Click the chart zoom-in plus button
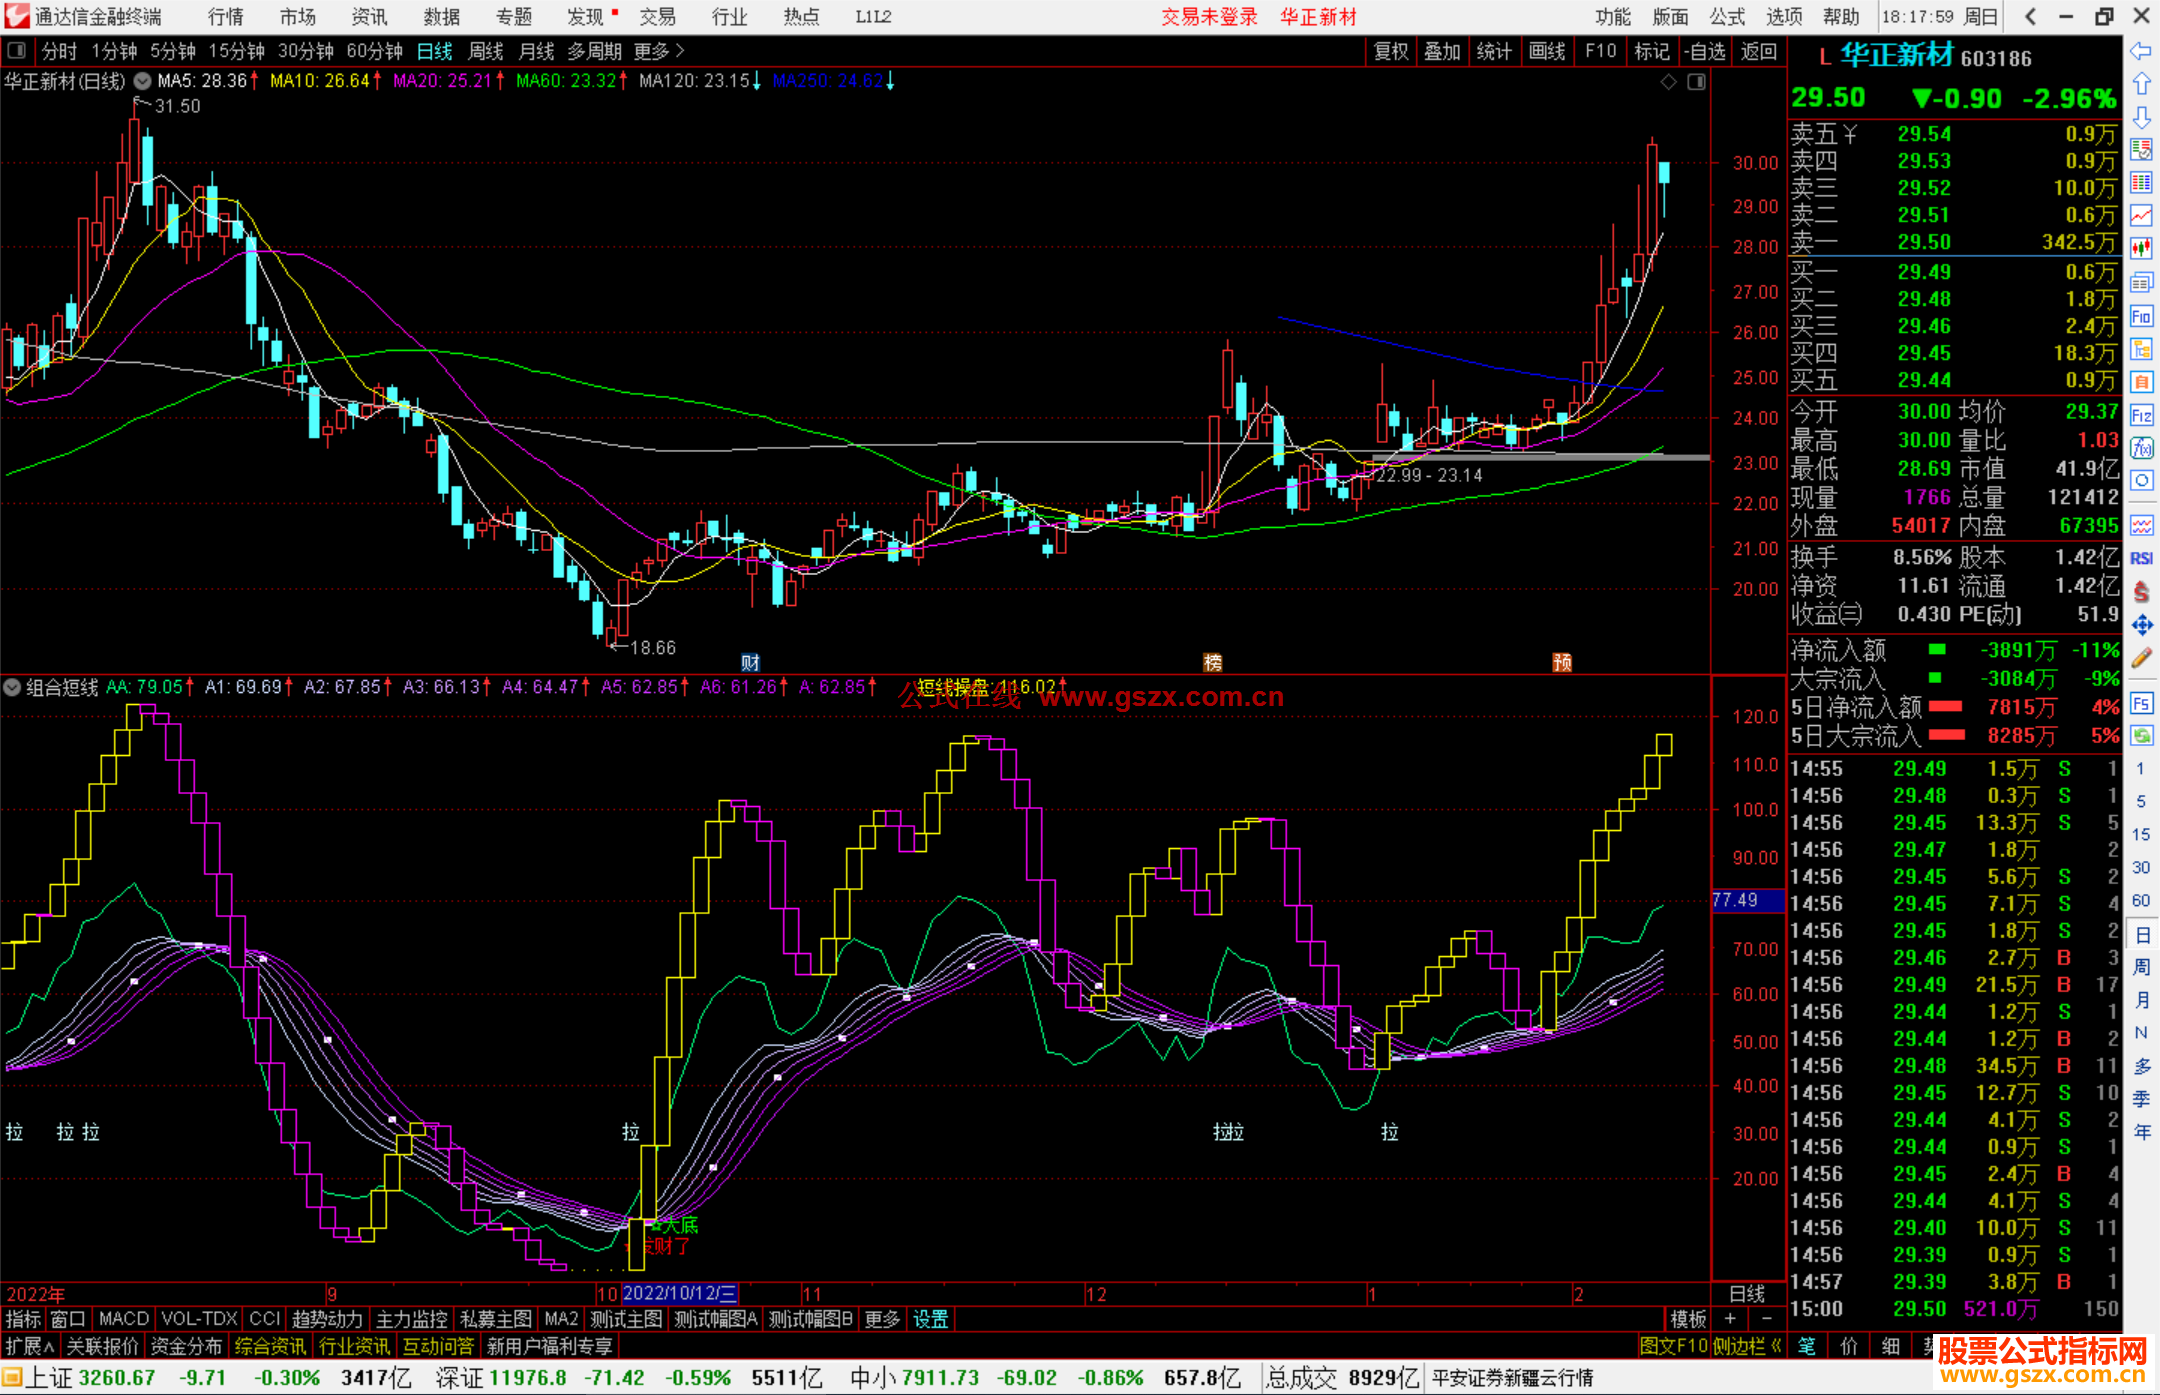 [x=1730, y=1319]
